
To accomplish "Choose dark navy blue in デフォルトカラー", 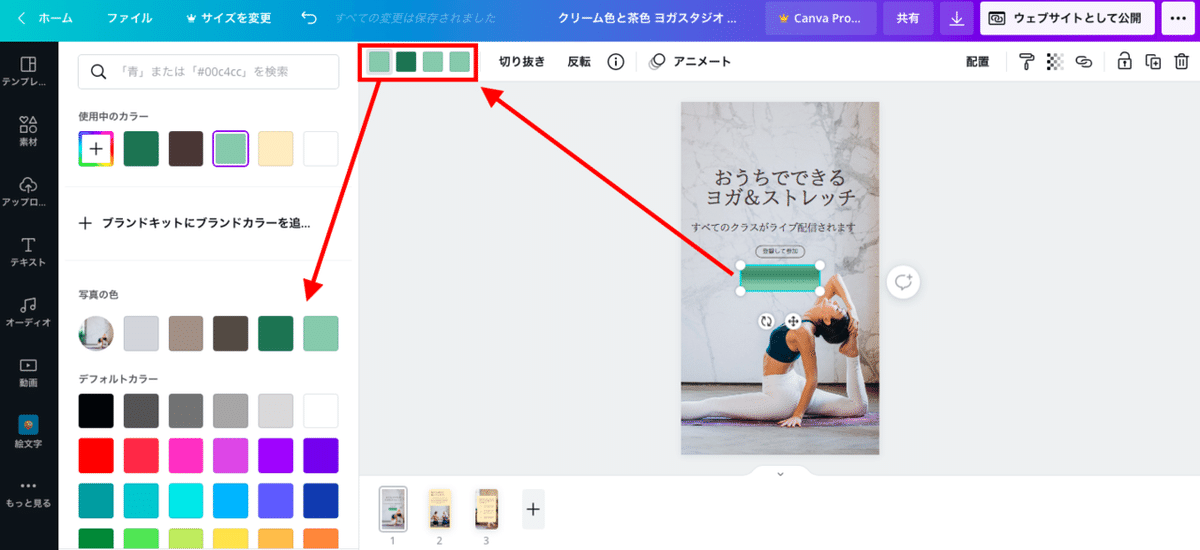I will (x=321, y=499).
